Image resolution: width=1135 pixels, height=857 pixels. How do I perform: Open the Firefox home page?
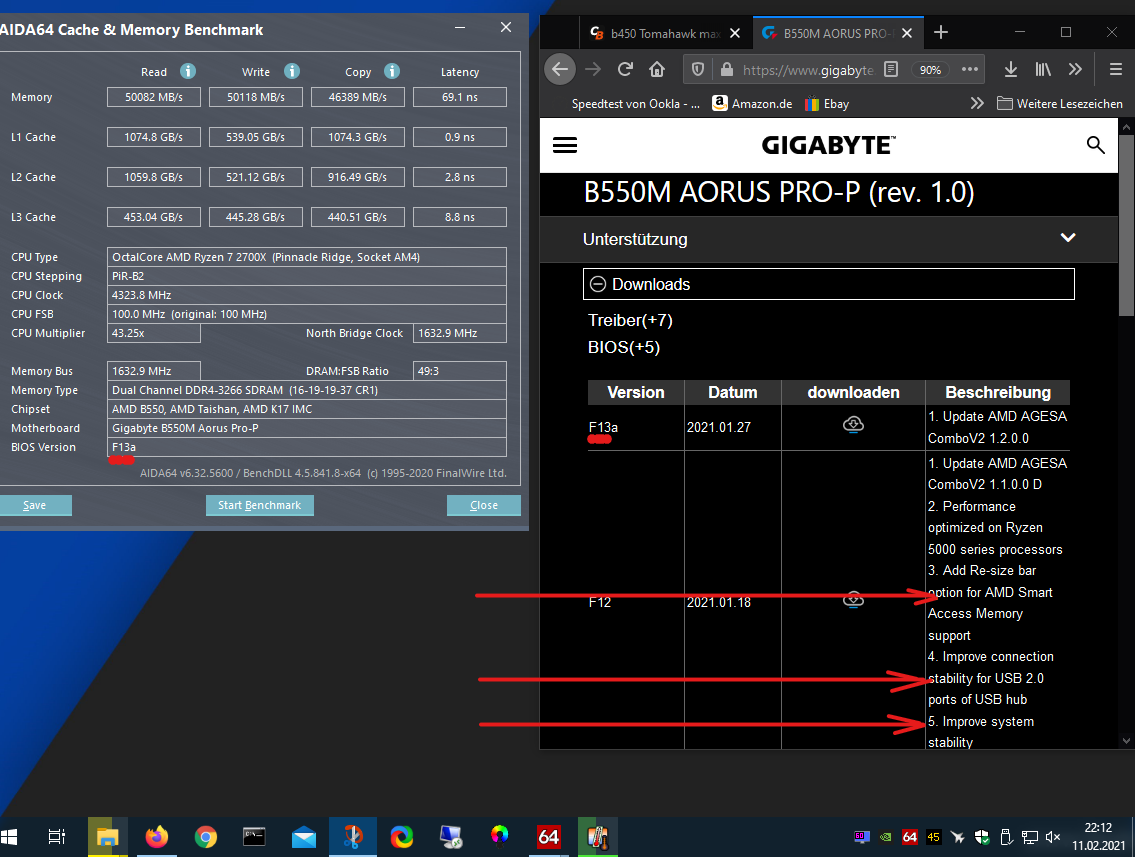(657, 69)
